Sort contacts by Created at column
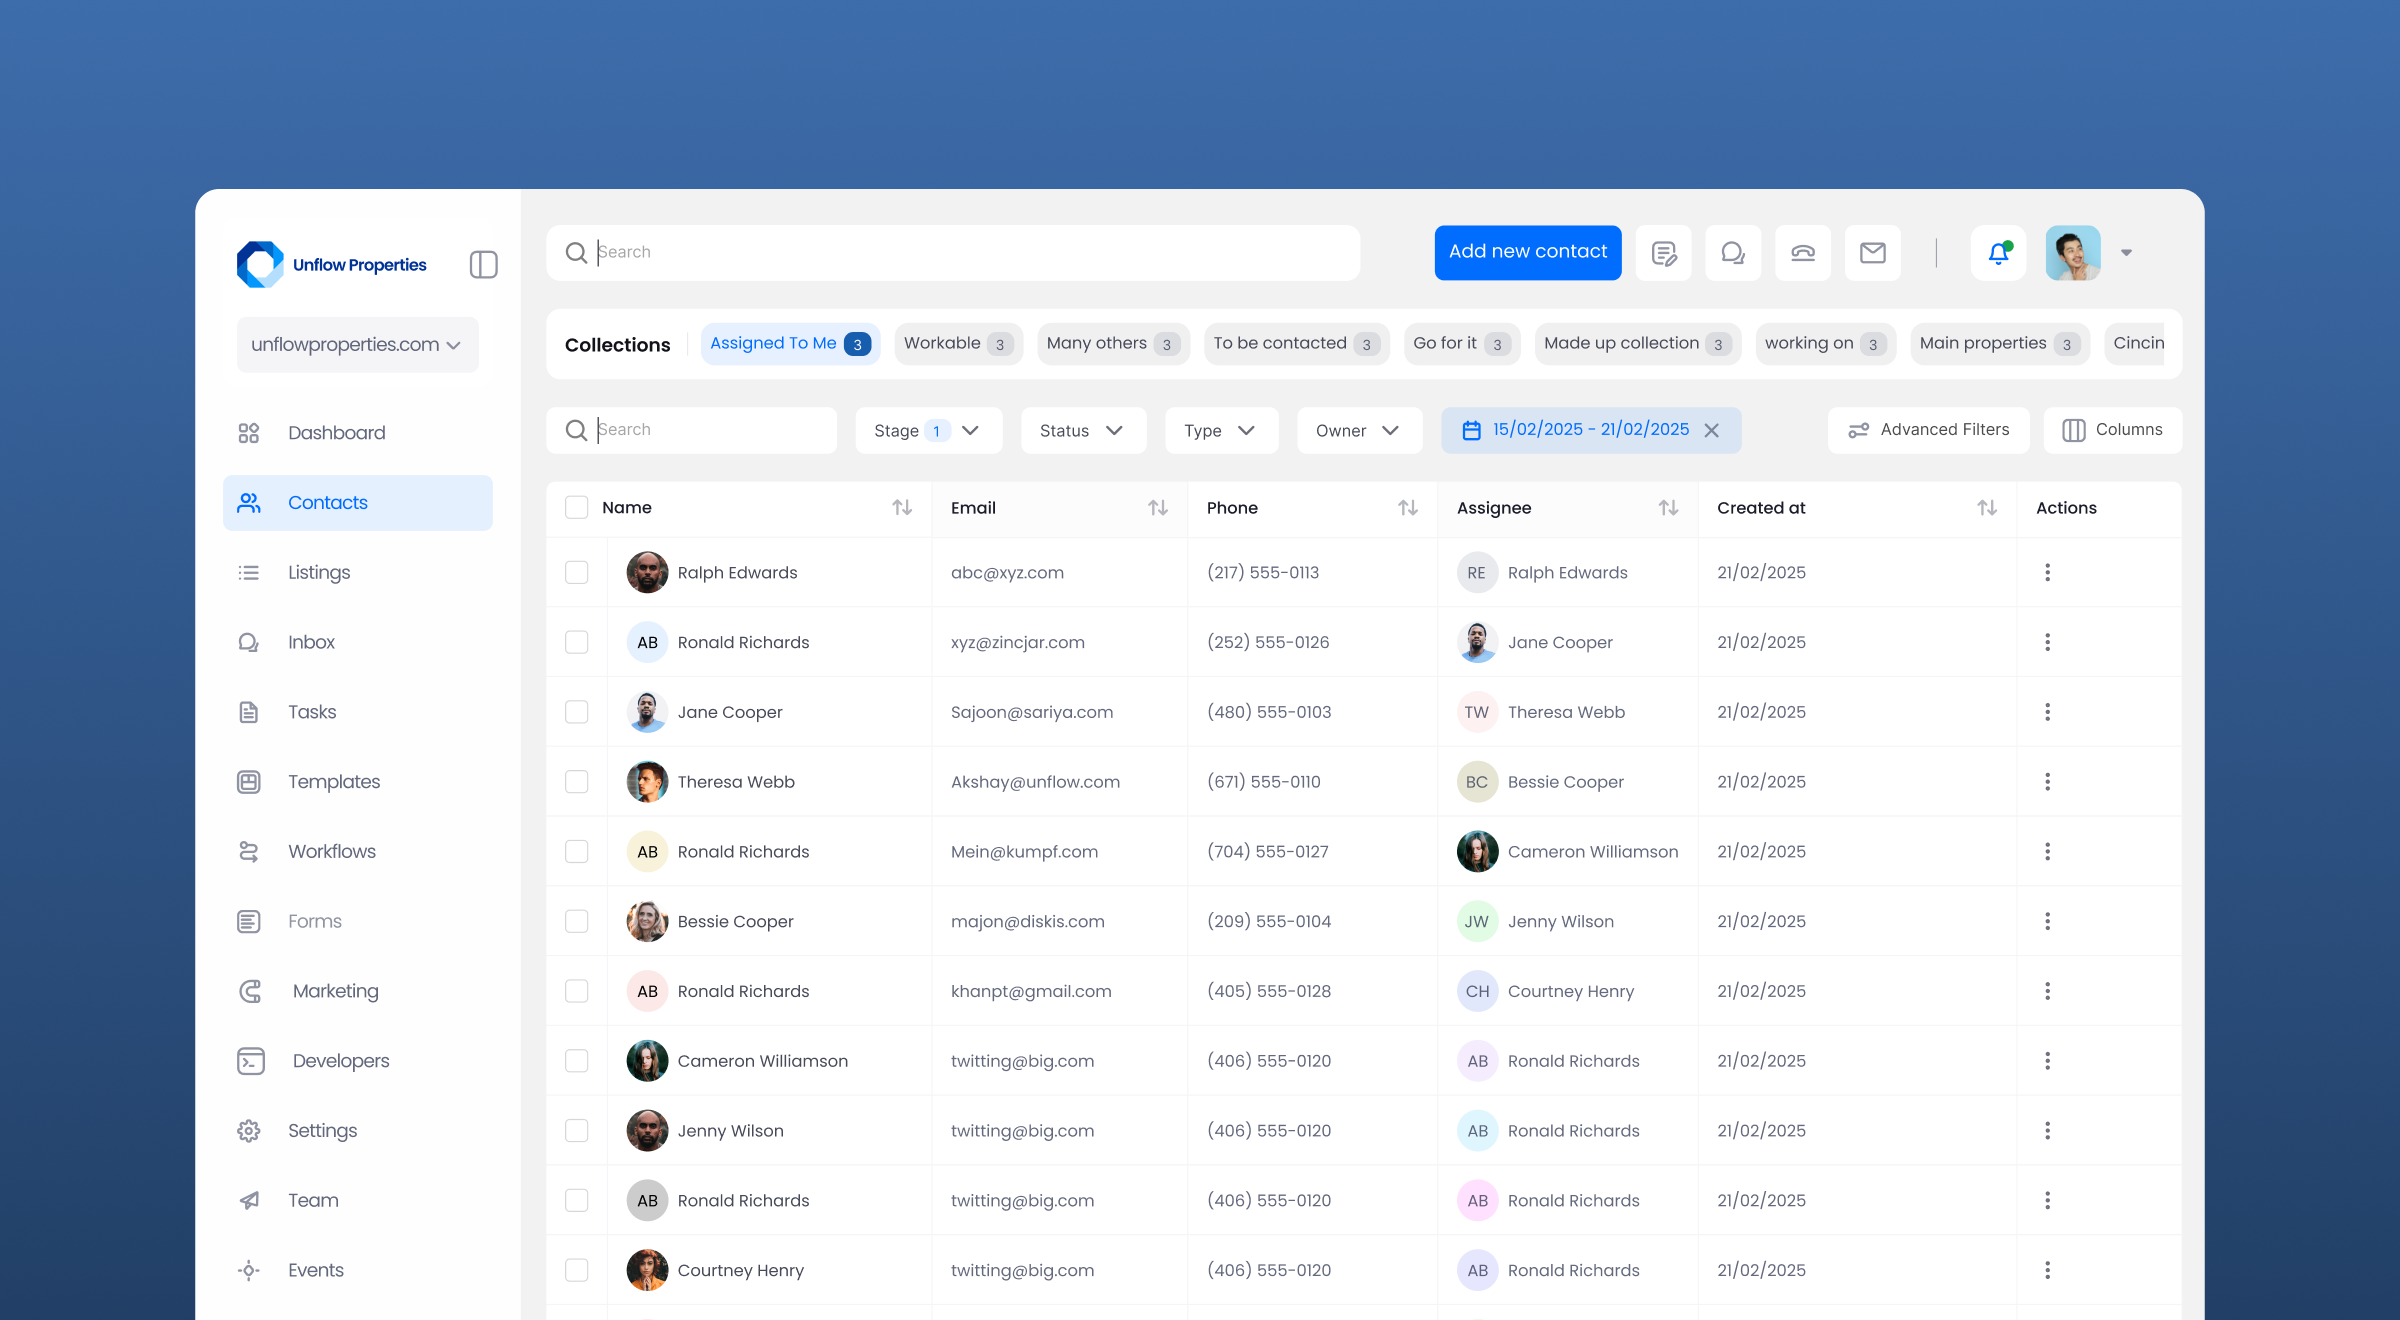 click(1987, 508)
